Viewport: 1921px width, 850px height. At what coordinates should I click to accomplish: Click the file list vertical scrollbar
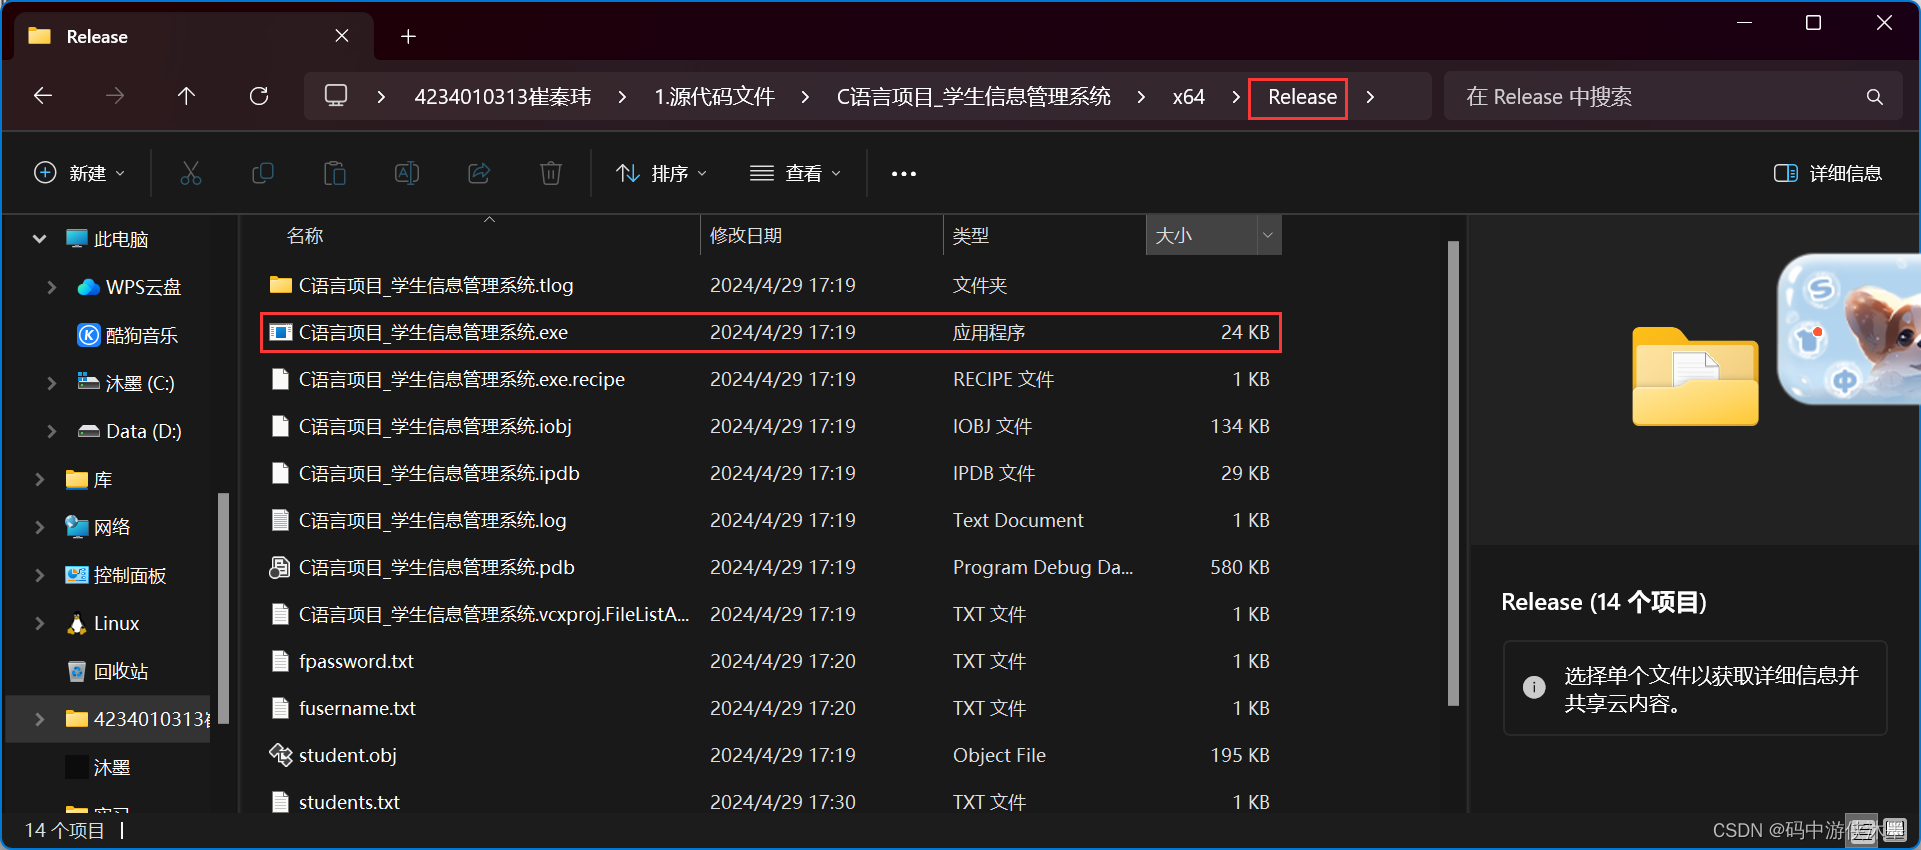point(1453,472)
